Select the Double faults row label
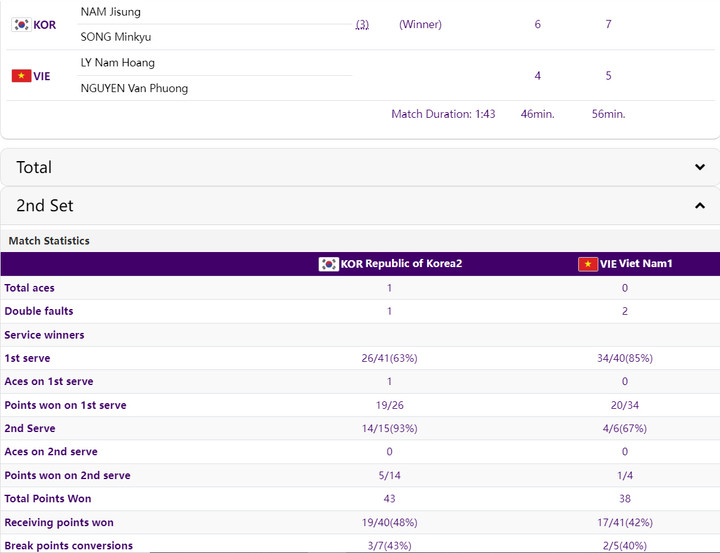This screenshot has height=553, width=720. (x=39, y=311)
